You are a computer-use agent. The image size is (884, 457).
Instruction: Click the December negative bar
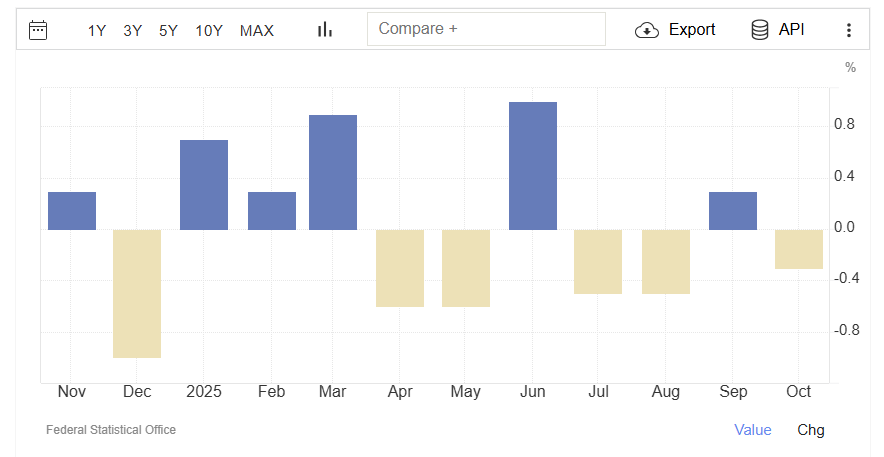137,293
